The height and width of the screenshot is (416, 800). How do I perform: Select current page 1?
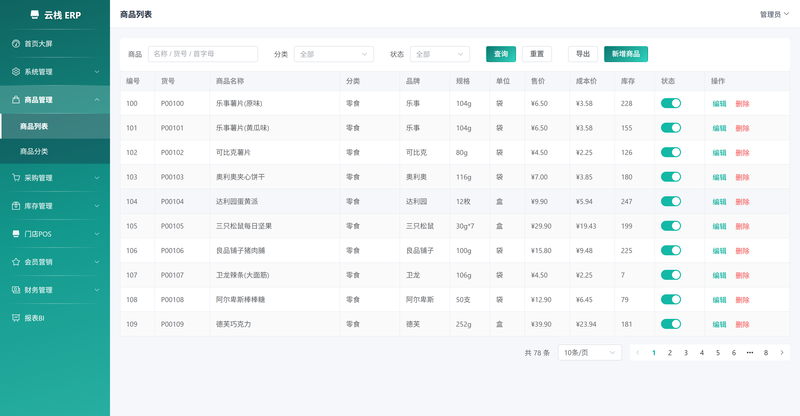tap(654, 353)
